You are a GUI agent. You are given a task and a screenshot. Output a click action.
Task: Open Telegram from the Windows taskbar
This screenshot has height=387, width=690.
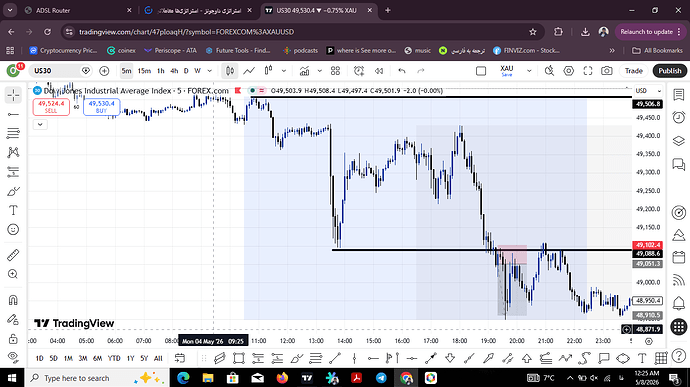381,378
